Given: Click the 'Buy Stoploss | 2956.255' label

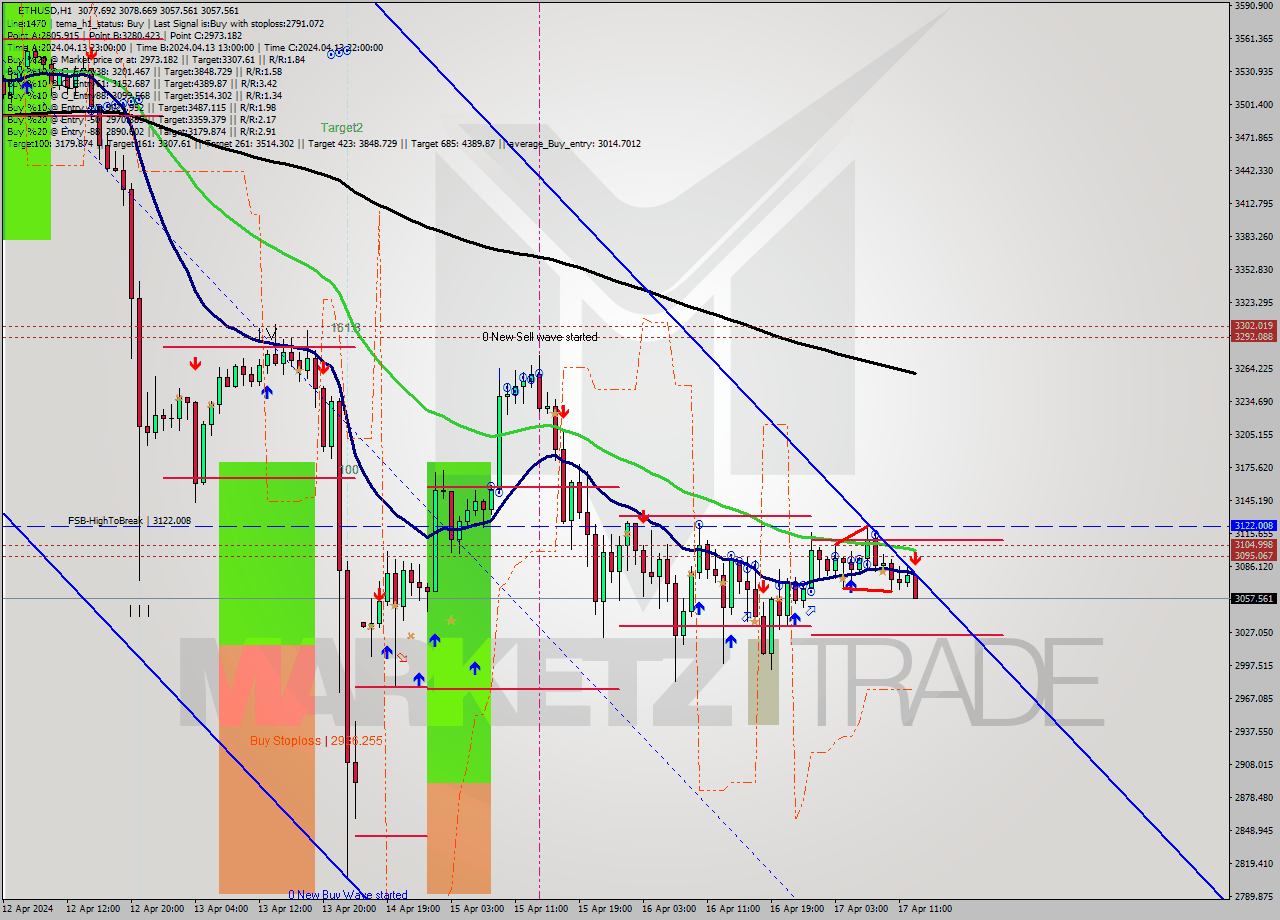Looking at the screenshot, I should coord(317,741).
